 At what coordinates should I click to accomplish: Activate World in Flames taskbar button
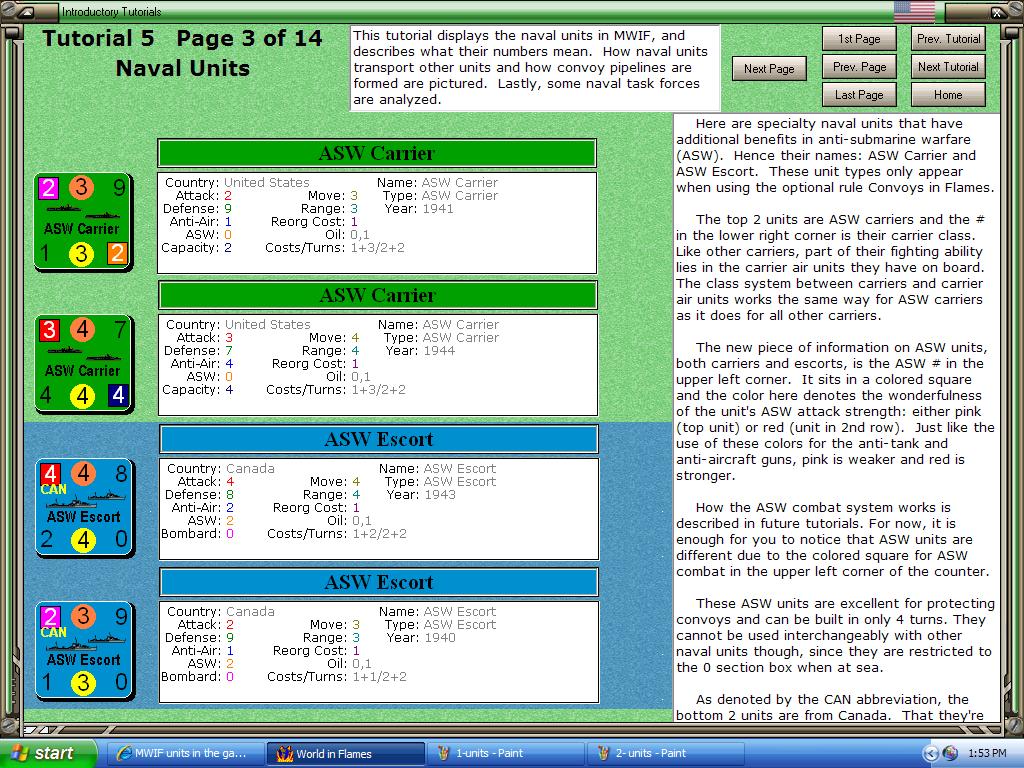coord(345,753)
